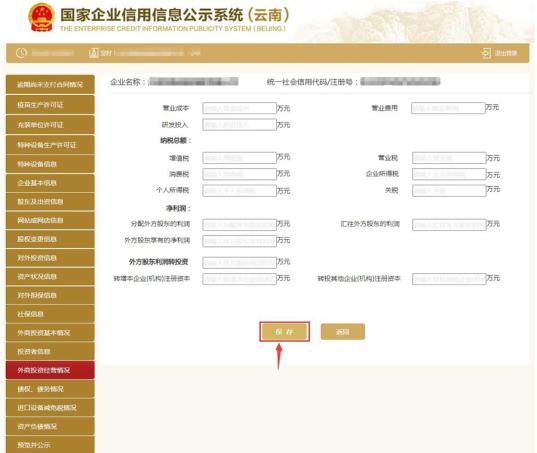This screenshot has height=453, width=537.
Task: Click the 转投其他企业(机构)注册资本 input field
Action: pyautogui.click(x=449, y=279)
